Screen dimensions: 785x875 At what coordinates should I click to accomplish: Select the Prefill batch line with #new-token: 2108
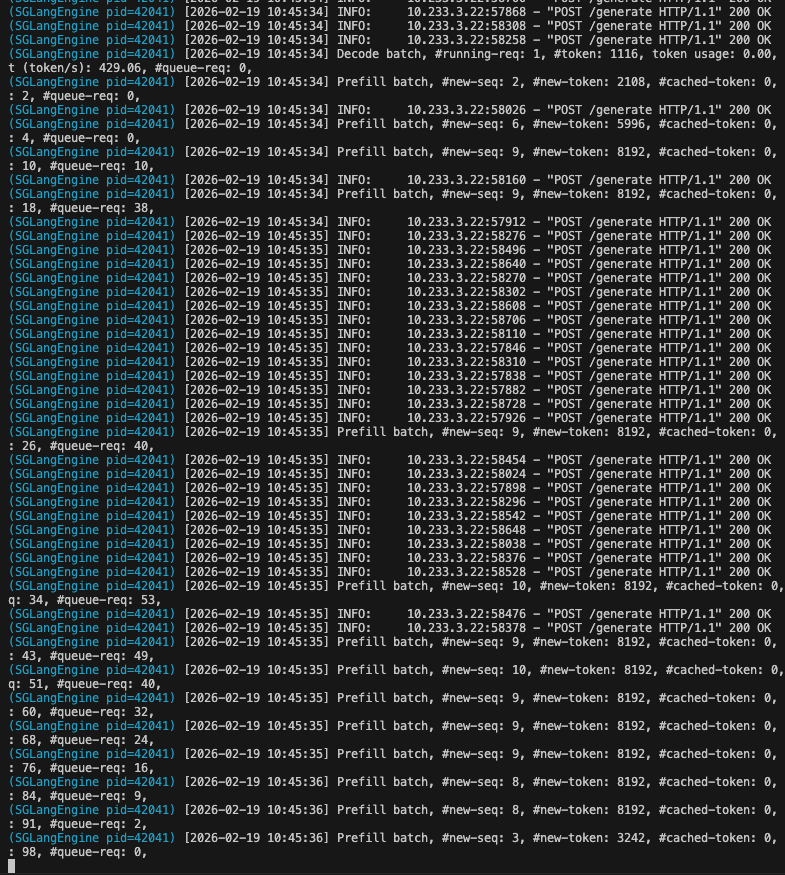(x=393, y=81)
